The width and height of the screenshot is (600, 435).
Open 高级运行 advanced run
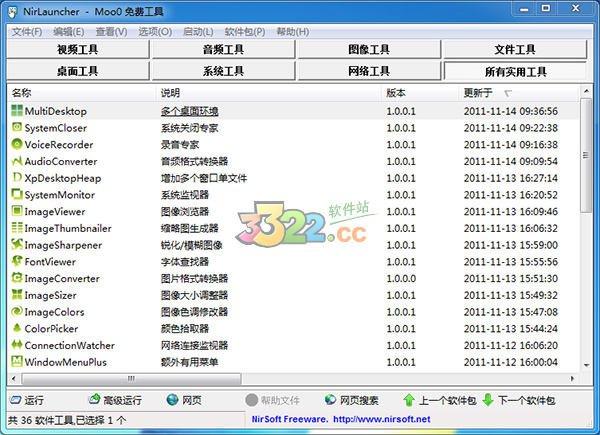click(x=115, y=400)
